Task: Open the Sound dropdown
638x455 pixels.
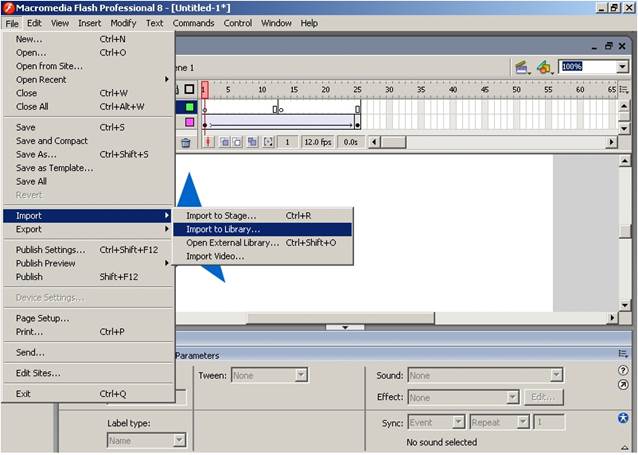Action: pos(485,375)
